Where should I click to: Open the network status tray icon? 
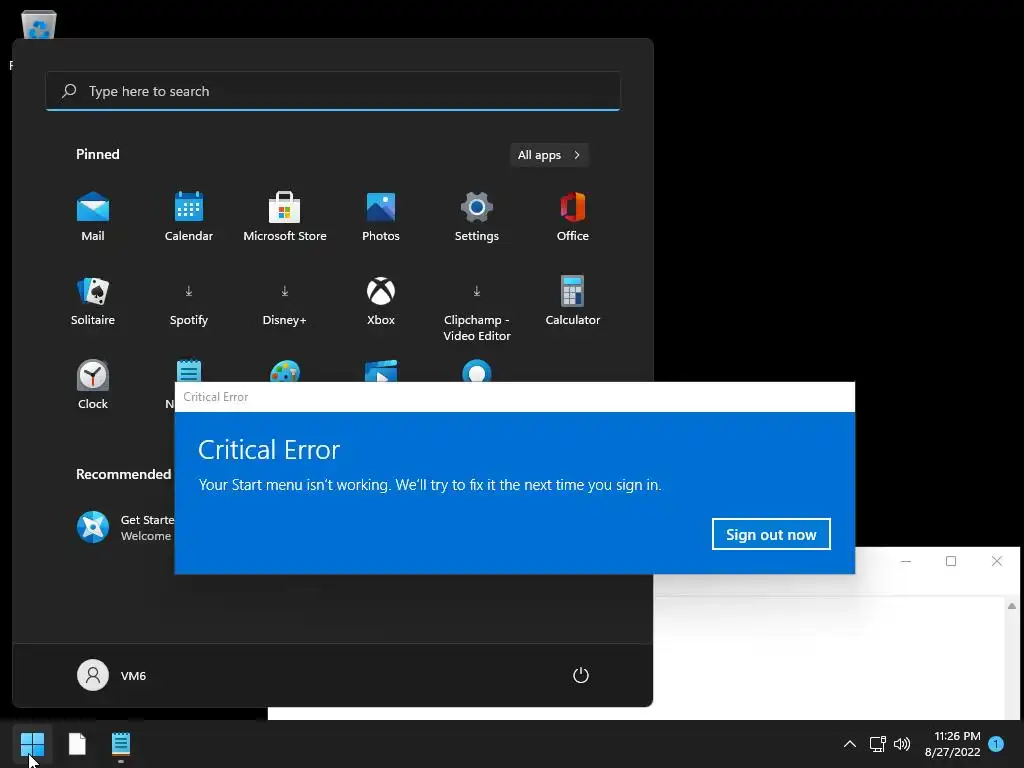878,744
